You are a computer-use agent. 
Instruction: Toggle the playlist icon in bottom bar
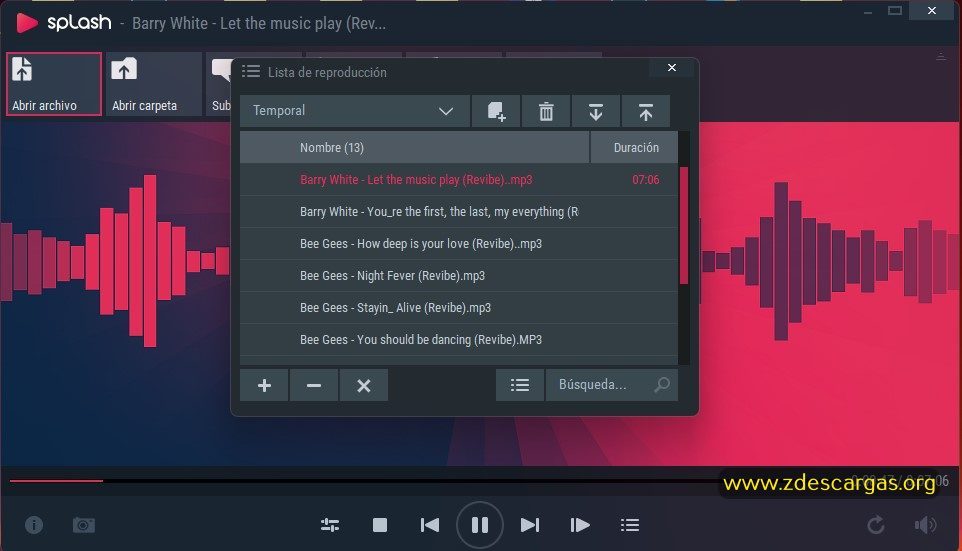pos(629,525)
